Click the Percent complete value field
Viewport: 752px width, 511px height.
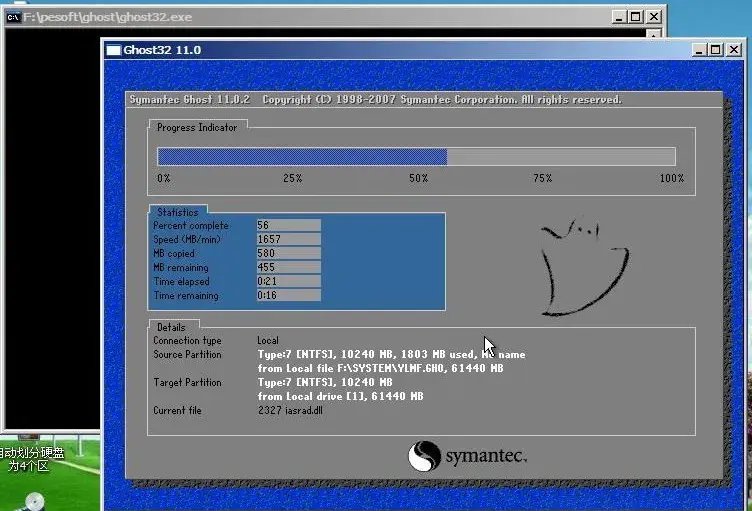point(288,226)
